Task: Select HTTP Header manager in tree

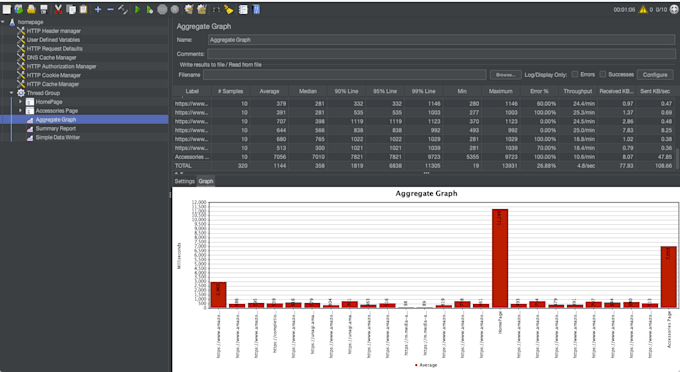Action: coord(54,31)
